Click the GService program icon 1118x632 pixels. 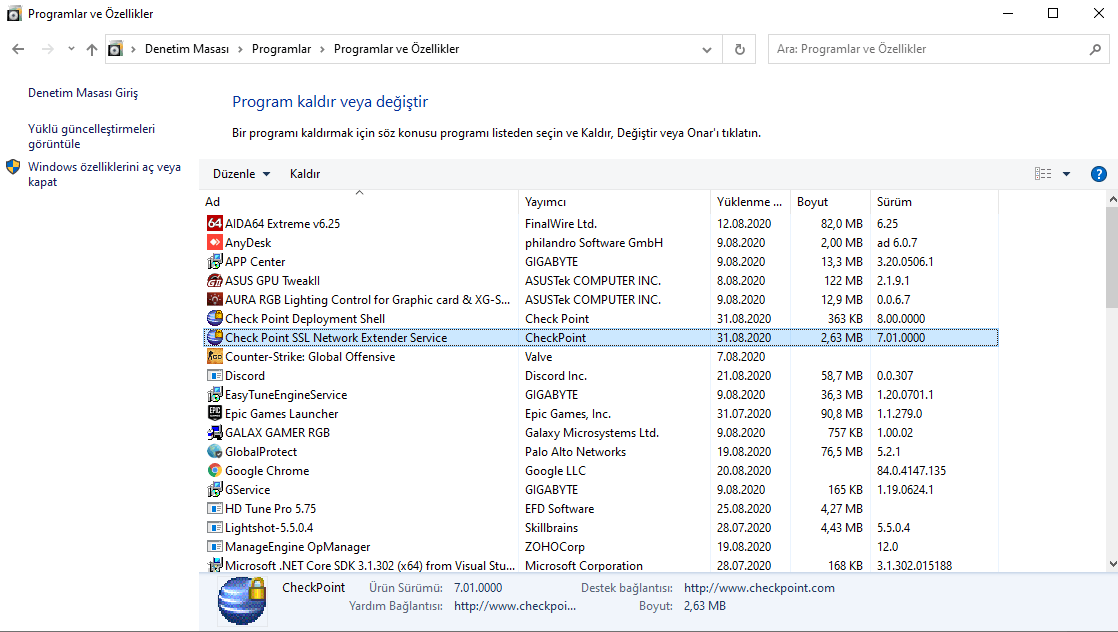215,490
